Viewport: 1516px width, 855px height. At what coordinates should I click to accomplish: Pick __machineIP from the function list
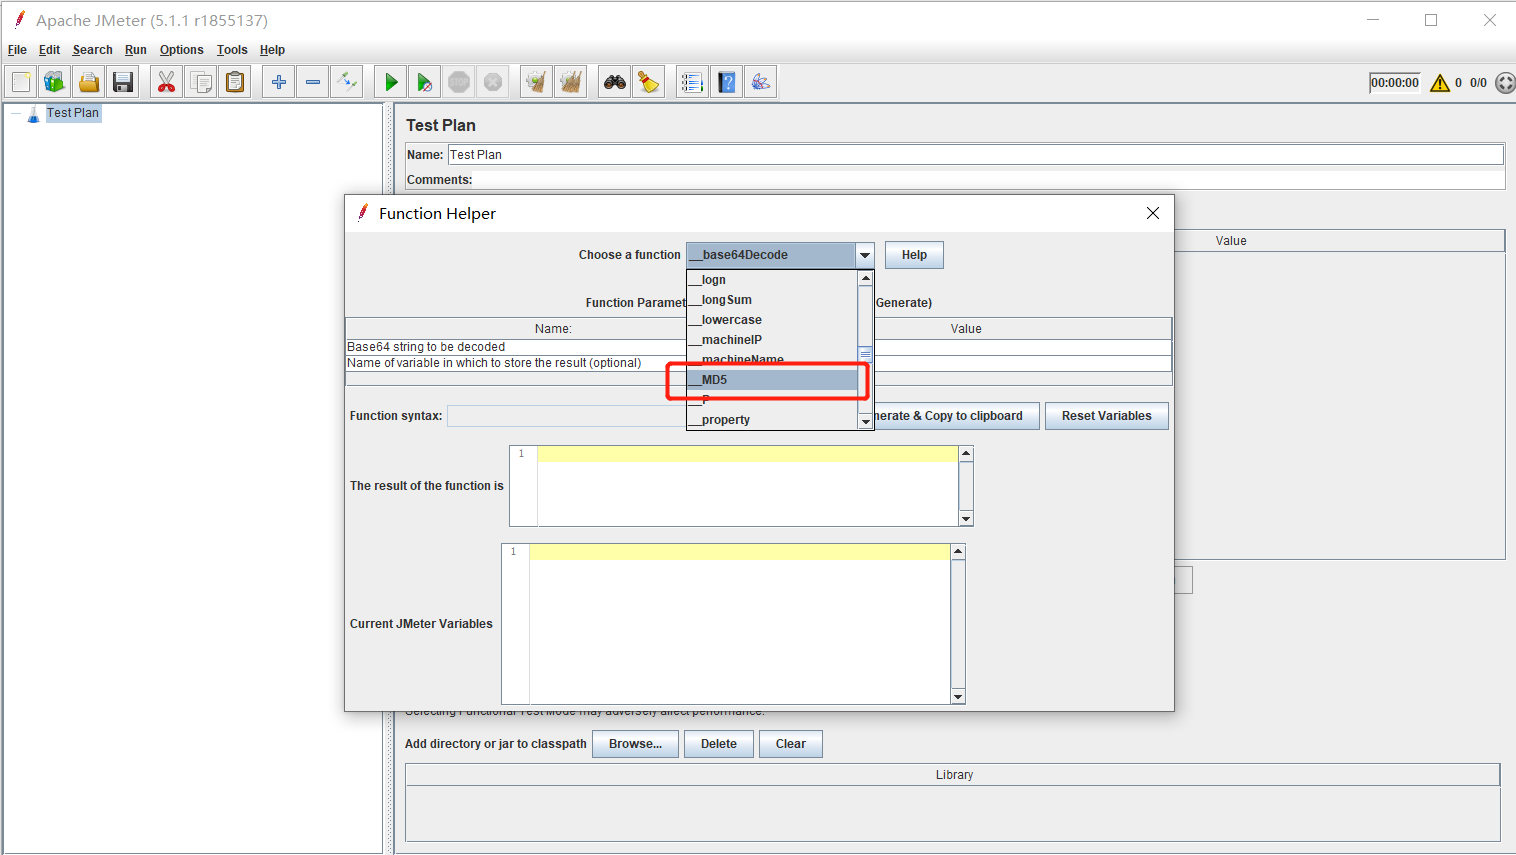[772, 340]
